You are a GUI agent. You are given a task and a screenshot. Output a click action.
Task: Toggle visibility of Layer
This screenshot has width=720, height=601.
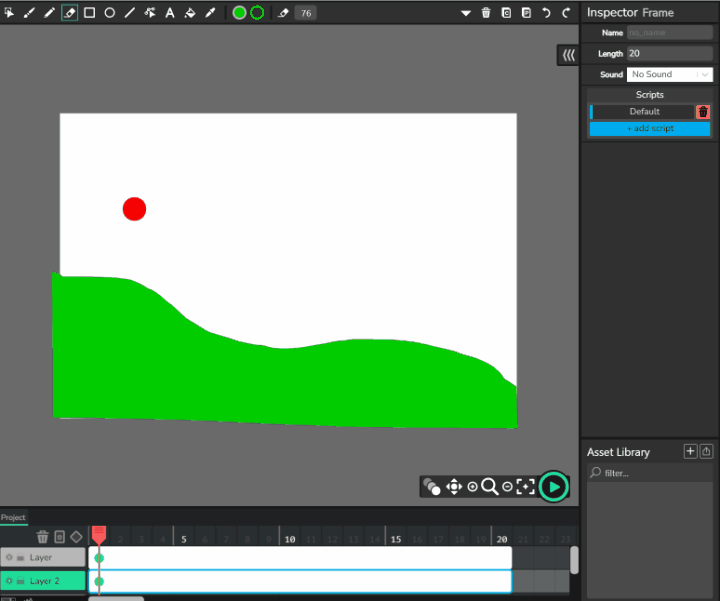click(9, 557)
